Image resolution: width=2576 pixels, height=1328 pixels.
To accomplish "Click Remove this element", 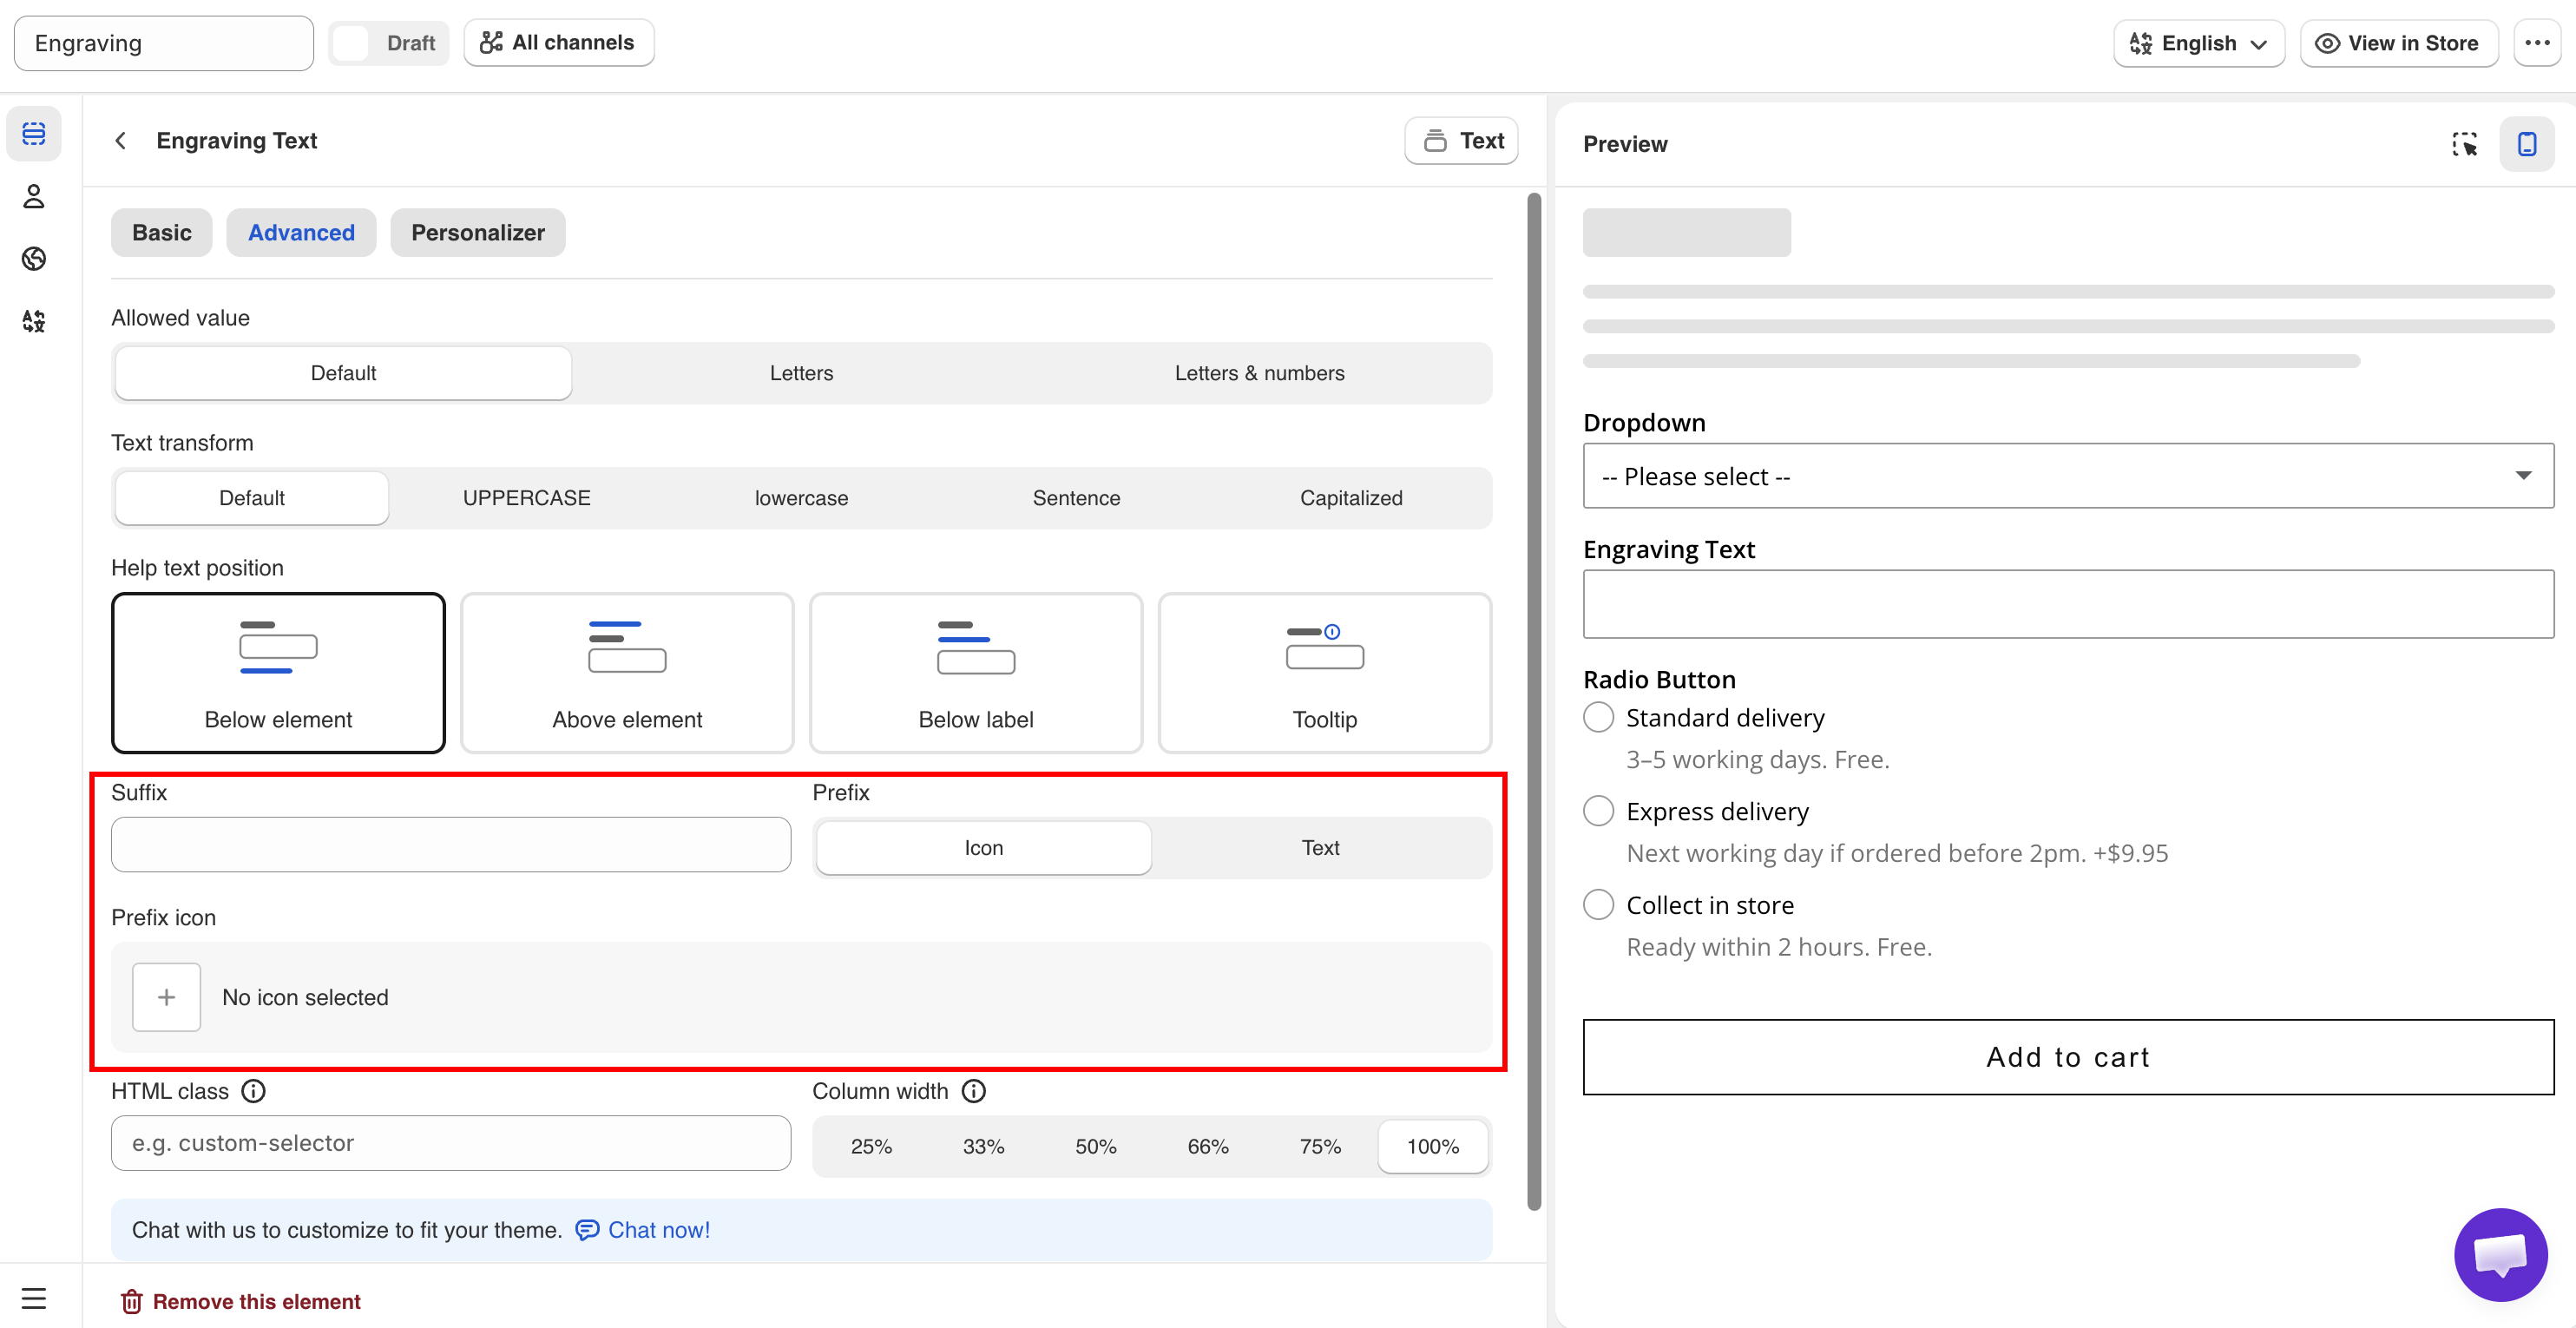I will (x=240, y=1301).
